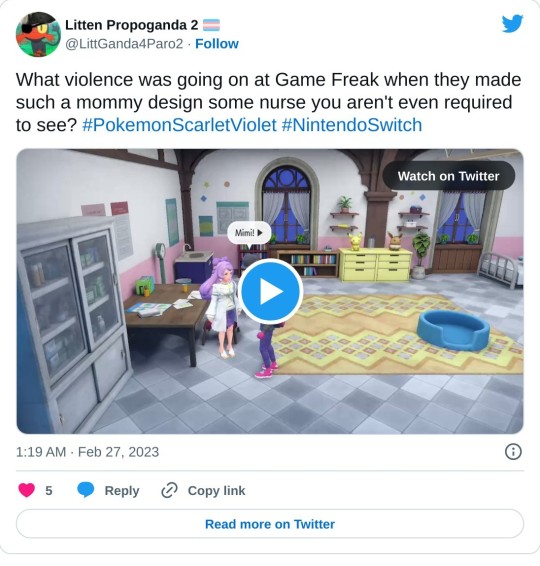The width and height of the screenshot is (540, 566).
Task: Open the tweet info circle icon
Action: coord(513,452)
